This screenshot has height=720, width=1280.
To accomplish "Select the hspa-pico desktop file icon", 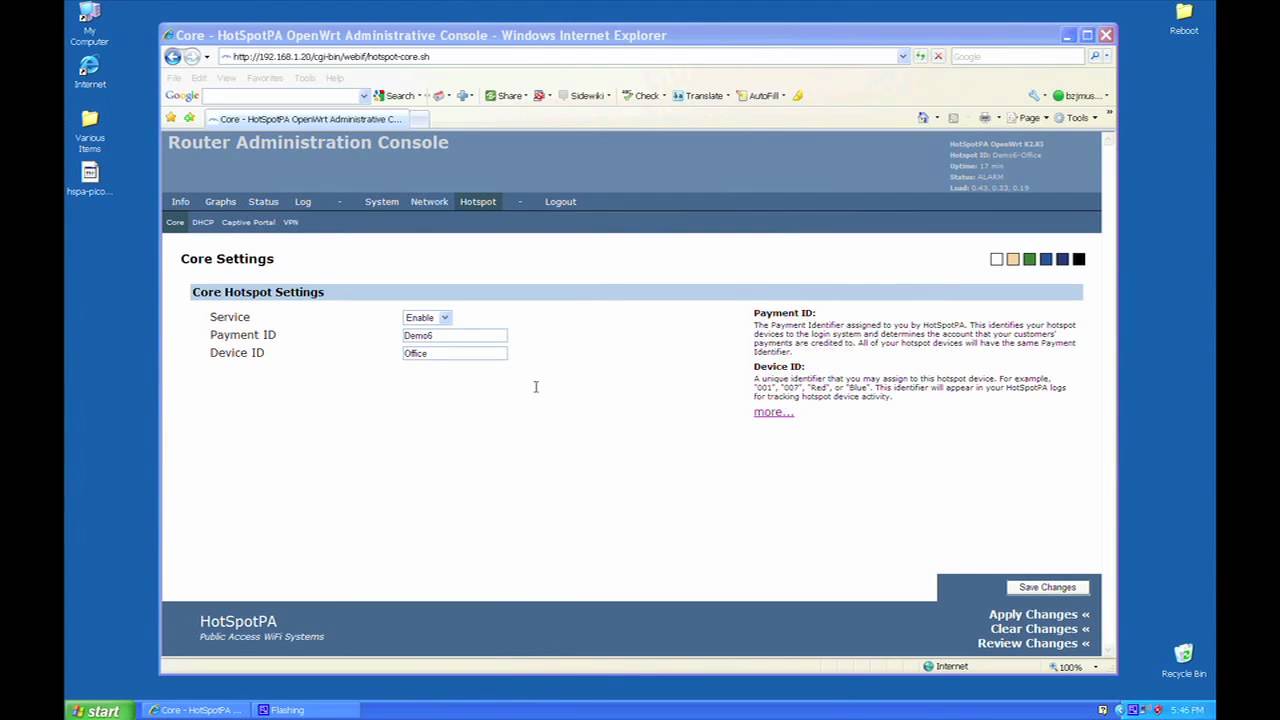I will [x=89, y=179].
